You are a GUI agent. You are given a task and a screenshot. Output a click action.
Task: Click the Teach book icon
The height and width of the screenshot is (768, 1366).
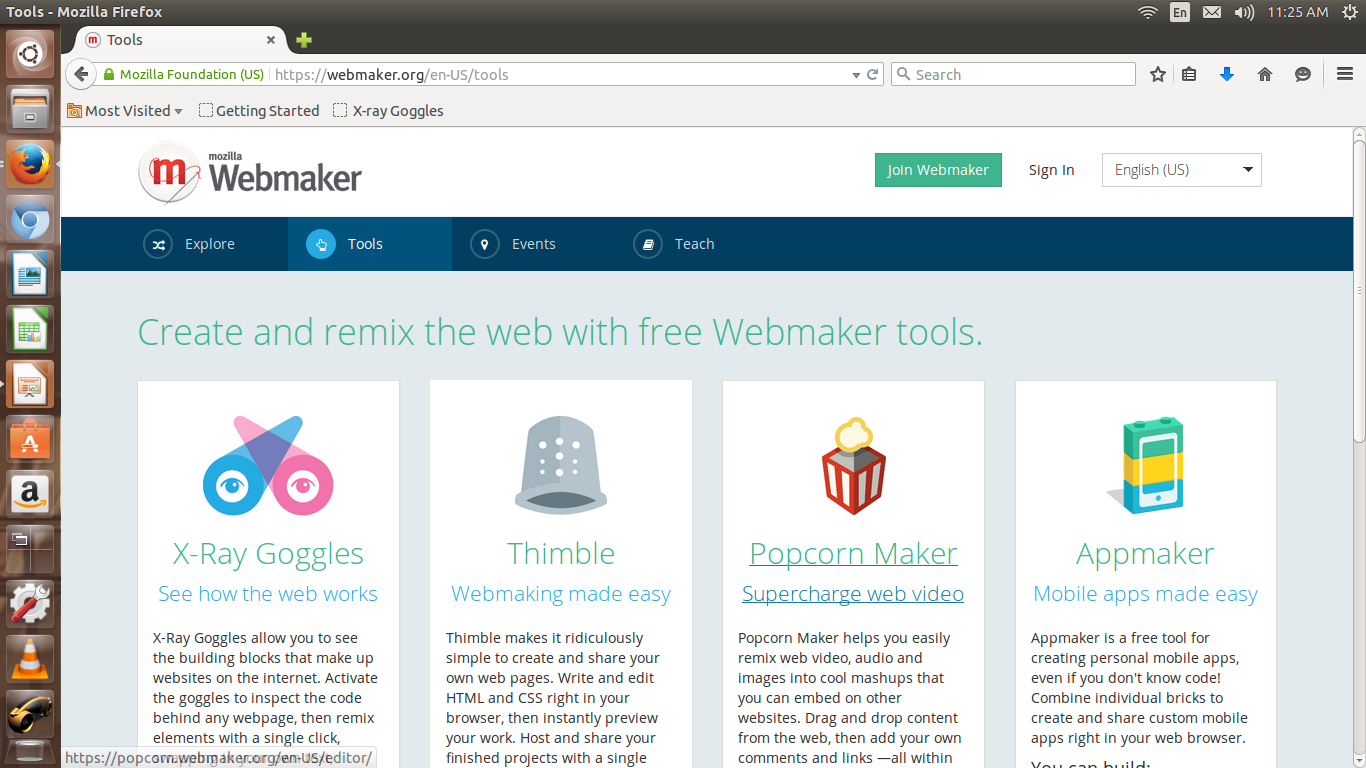click(x=648, y=244)
